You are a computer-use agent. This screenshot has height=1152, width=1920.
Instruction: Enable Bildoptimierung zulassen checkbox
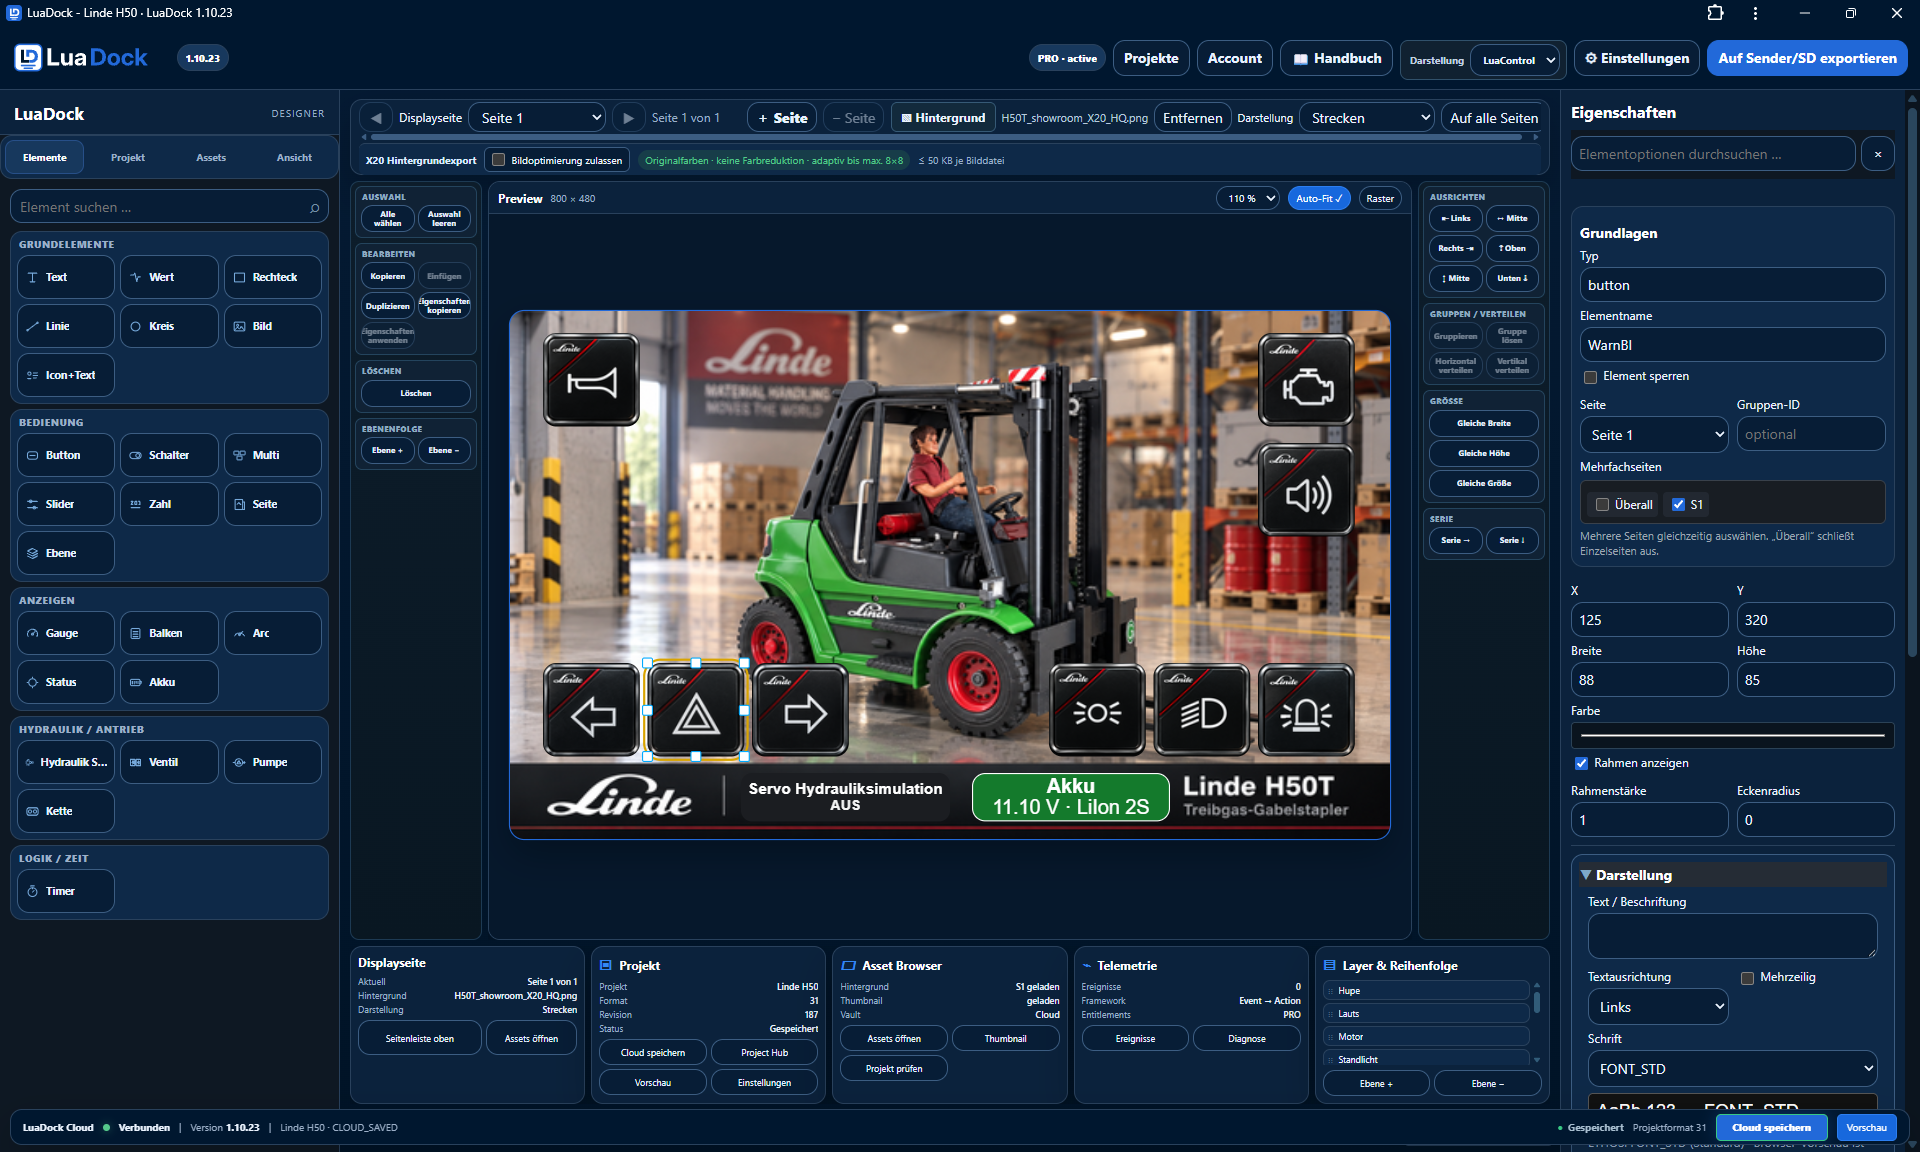[498, 160]
